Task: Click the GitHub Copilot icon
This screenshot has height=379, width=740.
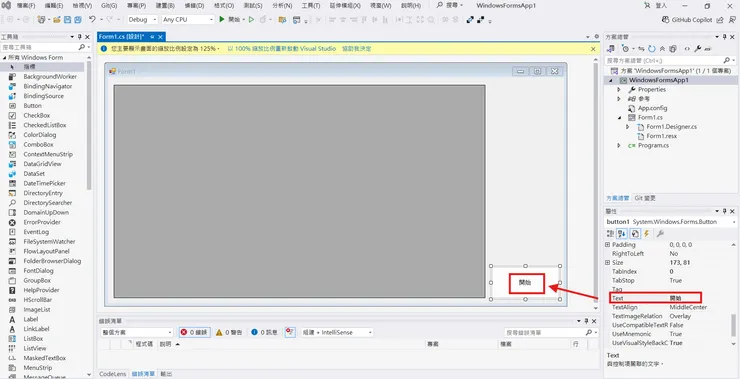Action: click(665, 20)
